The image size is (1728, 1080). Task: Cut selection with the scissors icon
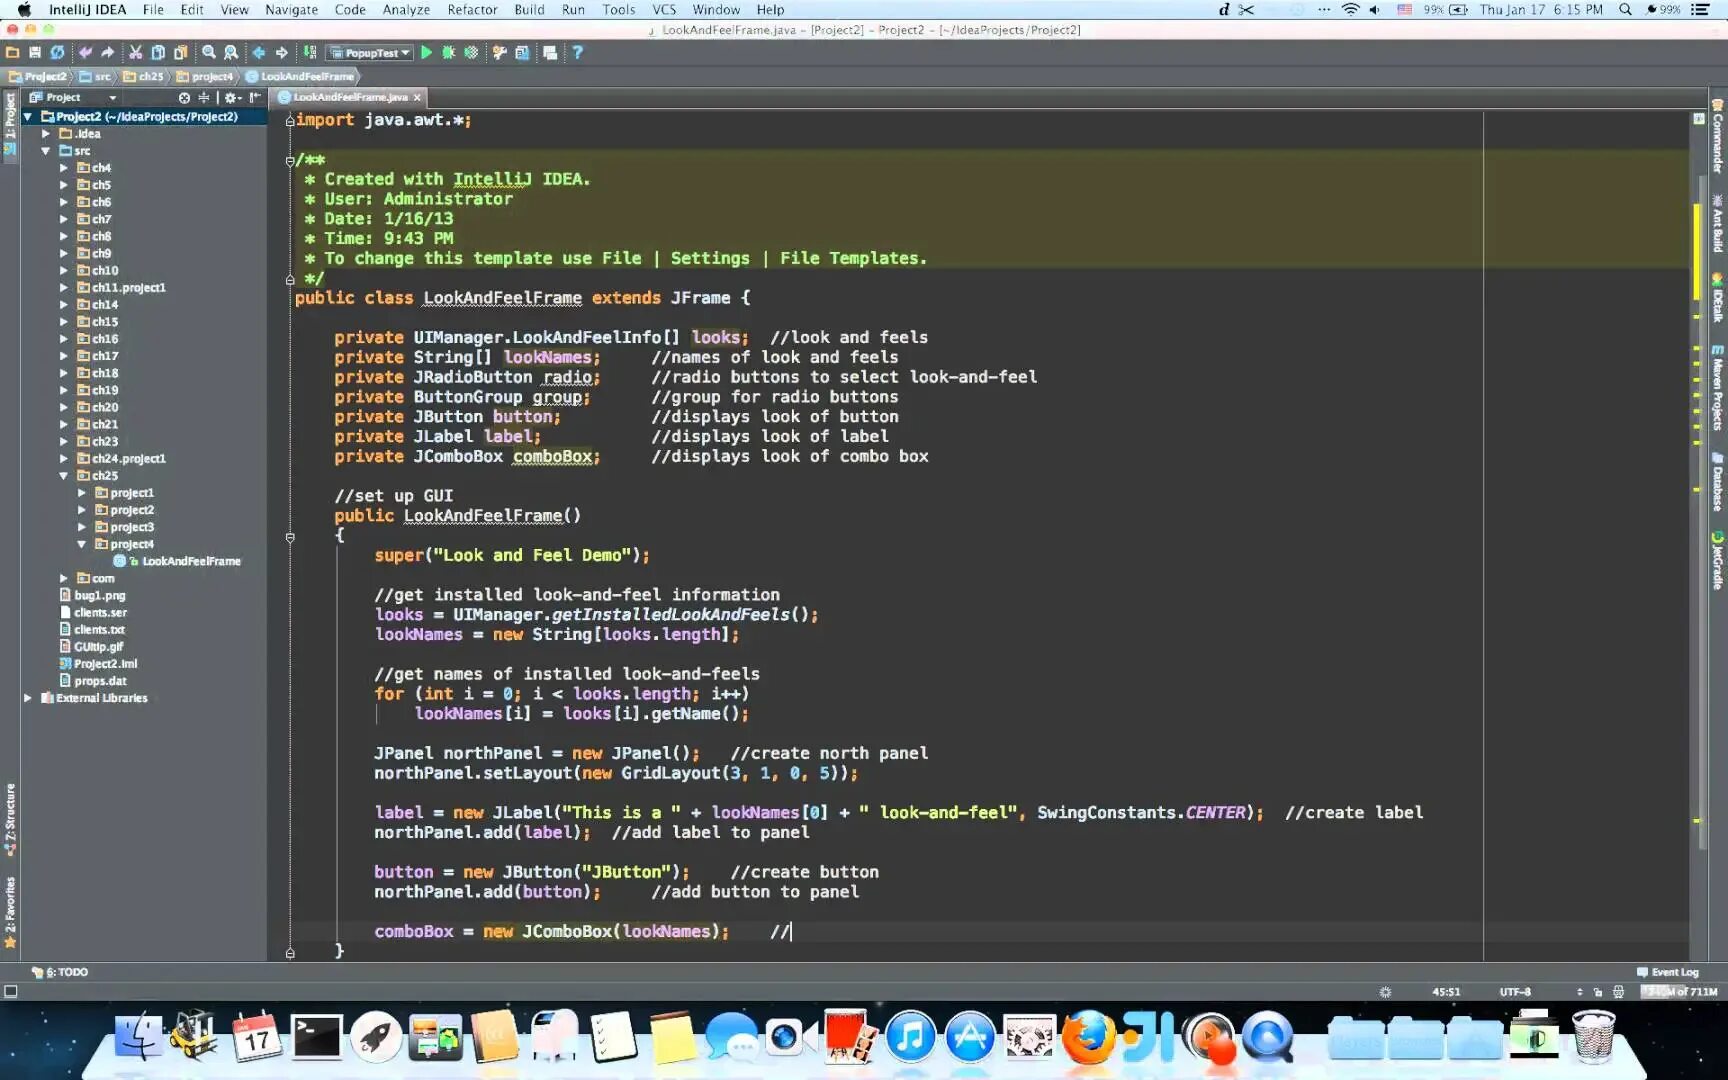tap(135, 53)
